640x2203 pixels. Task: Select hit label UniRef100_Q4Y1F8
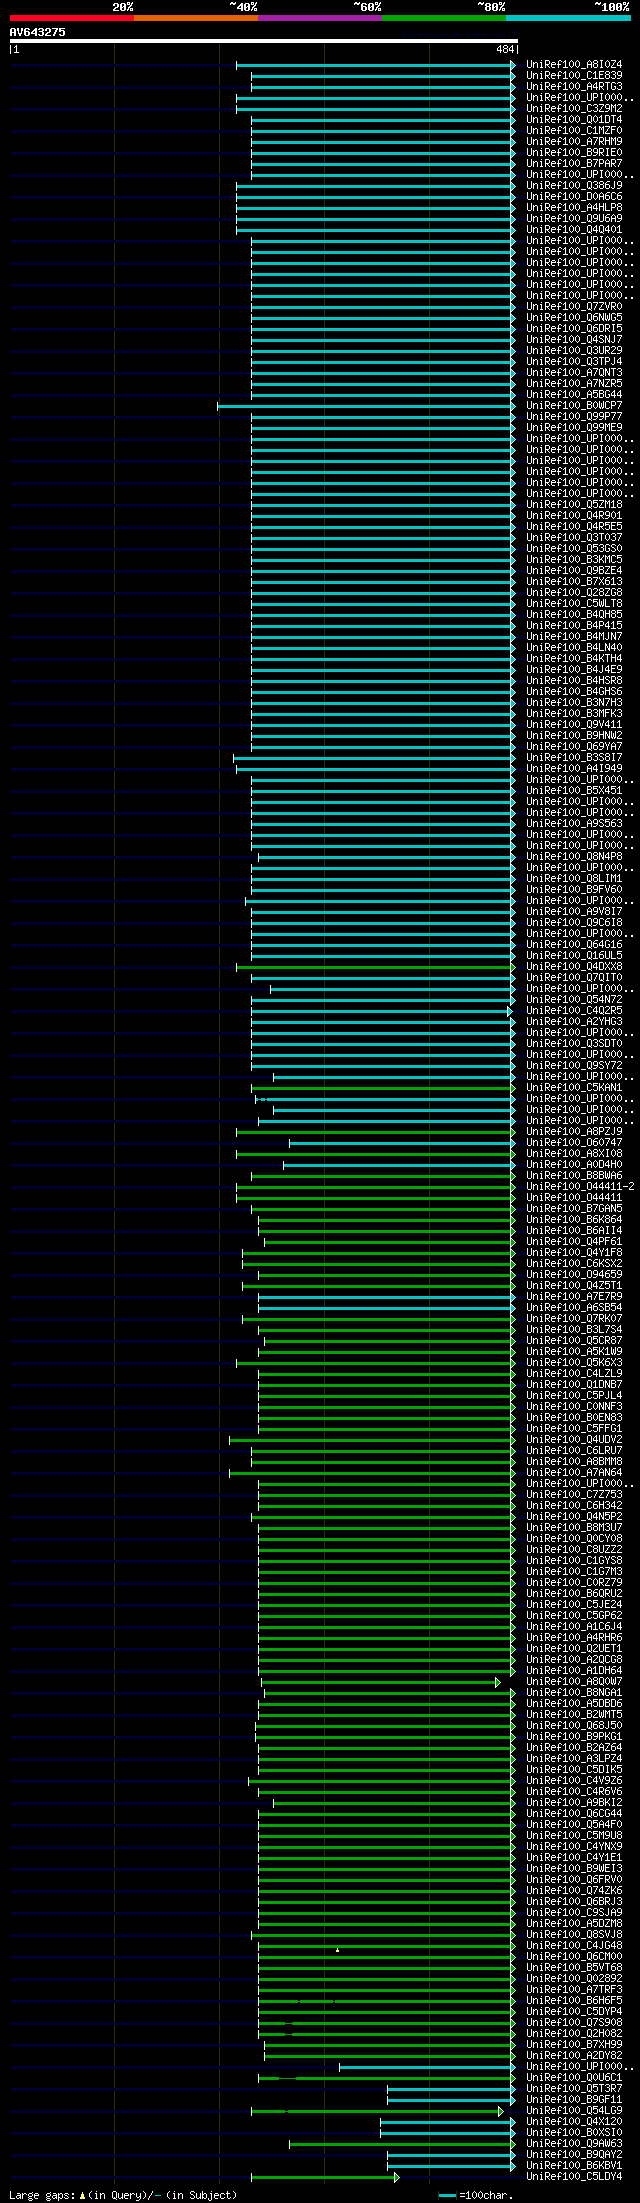pos(574,1252)
